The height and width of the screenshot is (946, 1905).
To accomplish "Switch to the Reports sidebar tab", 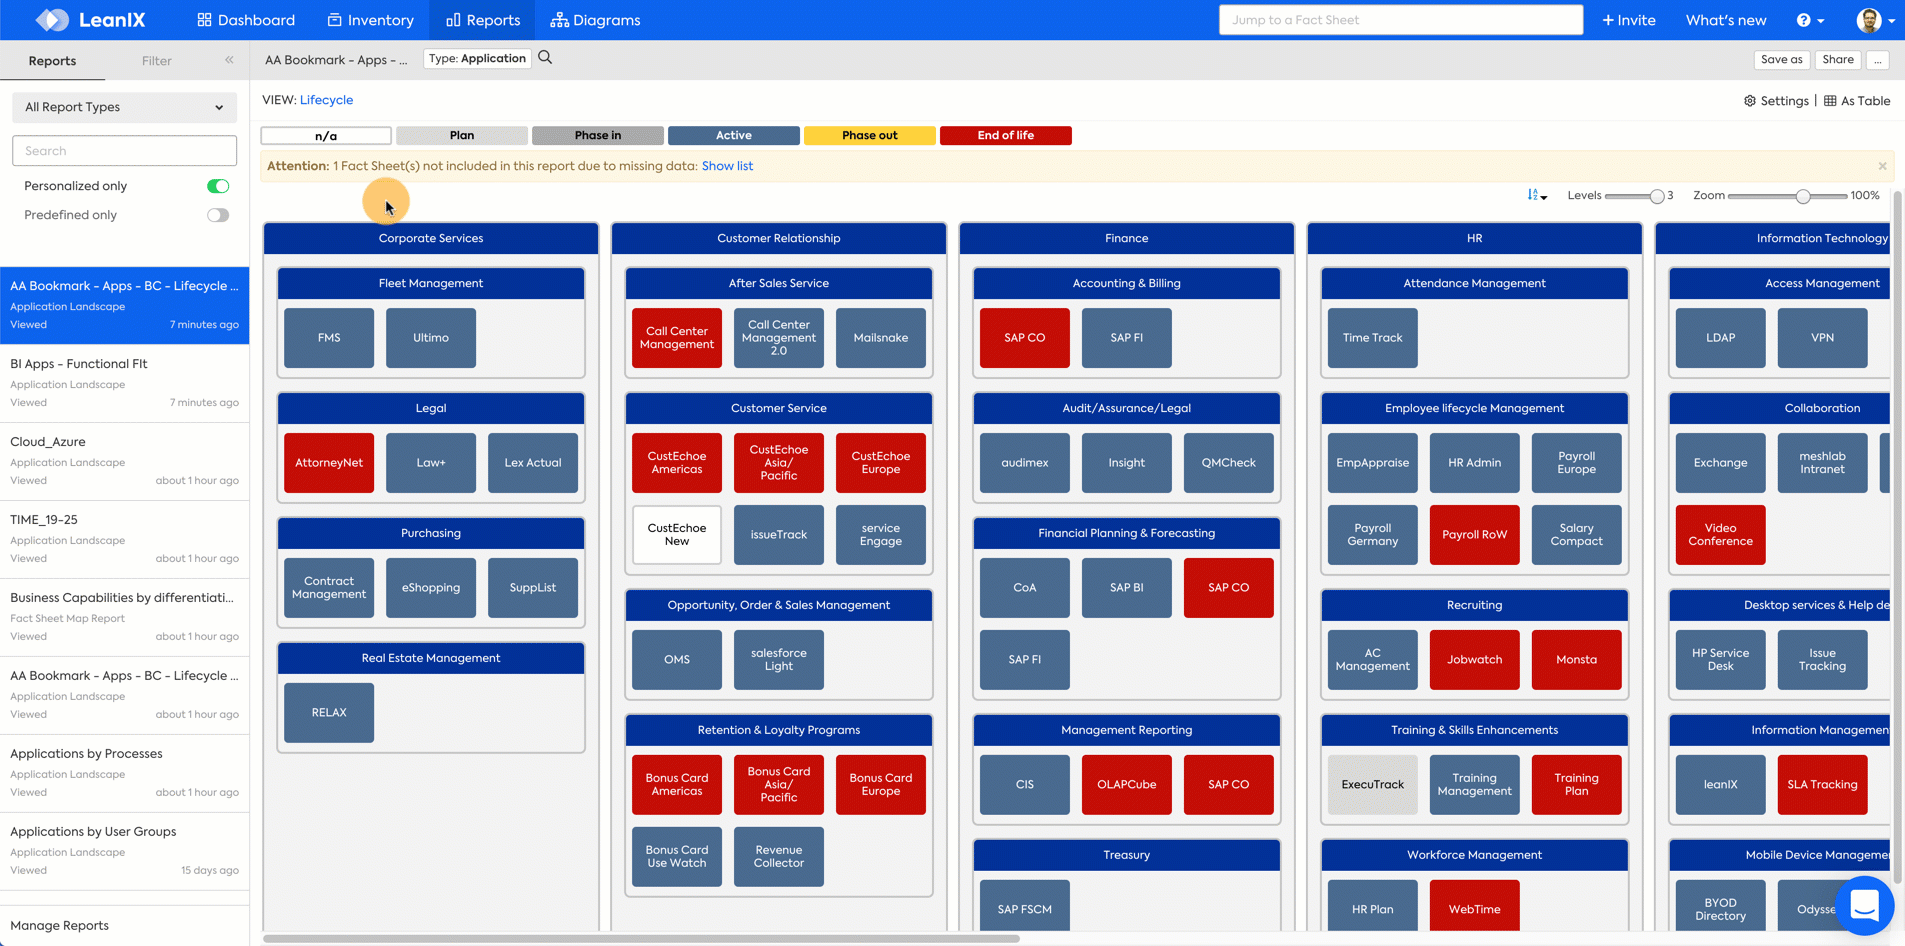I will click(52, 61).
